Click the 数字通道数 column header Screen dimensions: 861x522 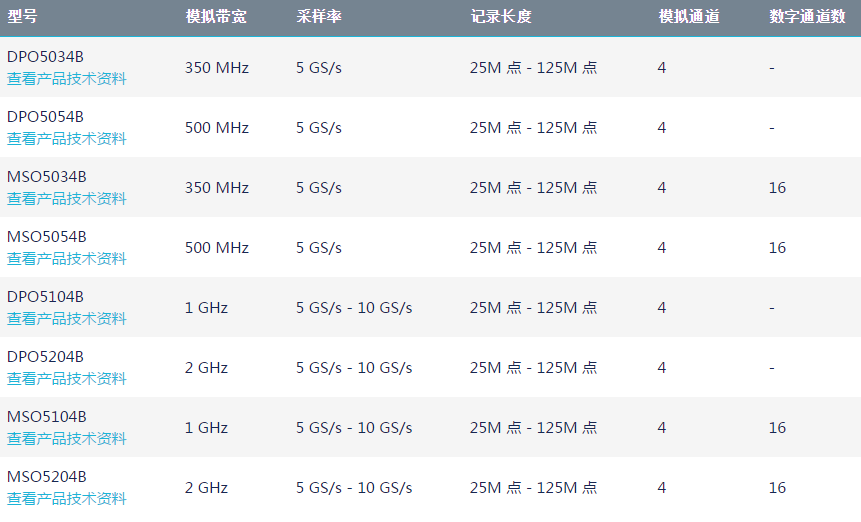click(807, 17)
